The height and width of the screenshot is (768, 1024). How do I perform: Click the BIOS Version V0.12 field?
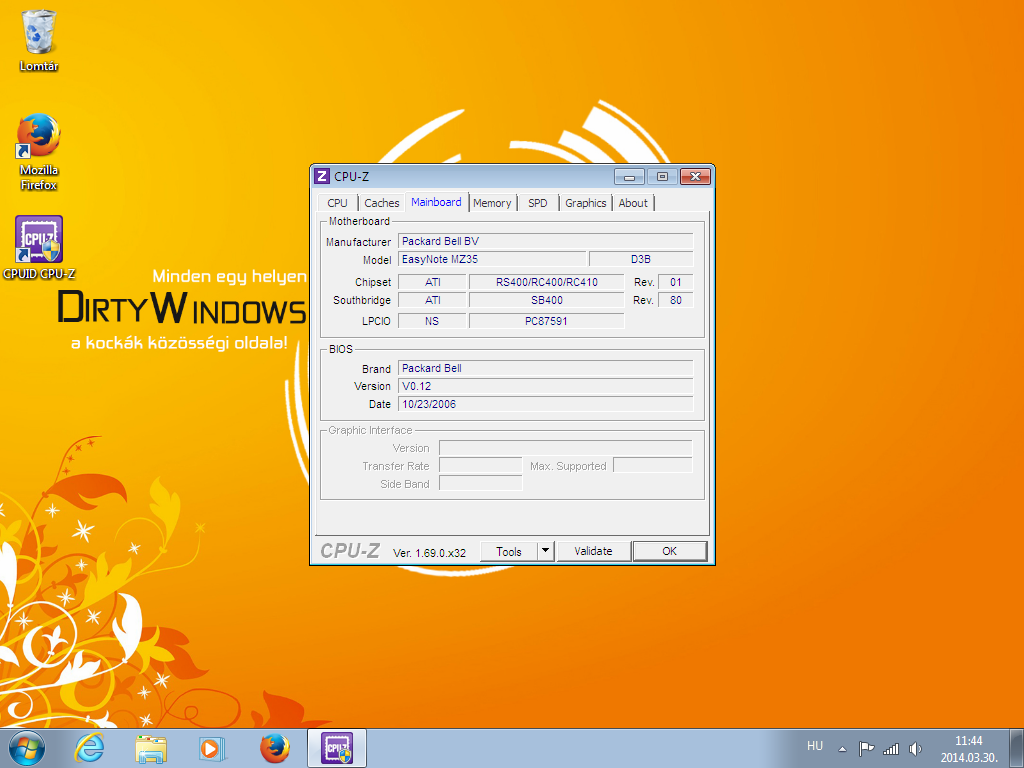545,387
